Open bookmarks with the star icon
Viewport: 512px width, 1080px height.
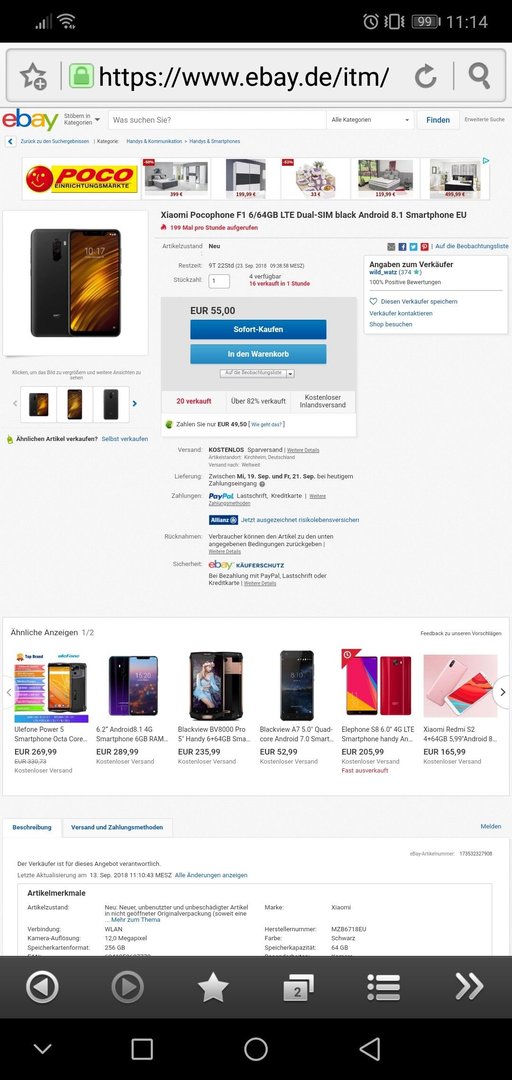pos(213,988)
